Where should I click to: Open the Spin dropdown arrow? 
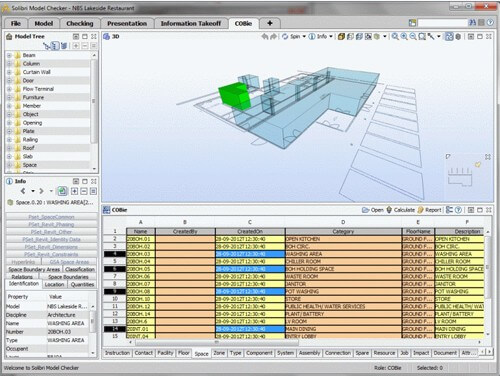[x=304, y=36]
